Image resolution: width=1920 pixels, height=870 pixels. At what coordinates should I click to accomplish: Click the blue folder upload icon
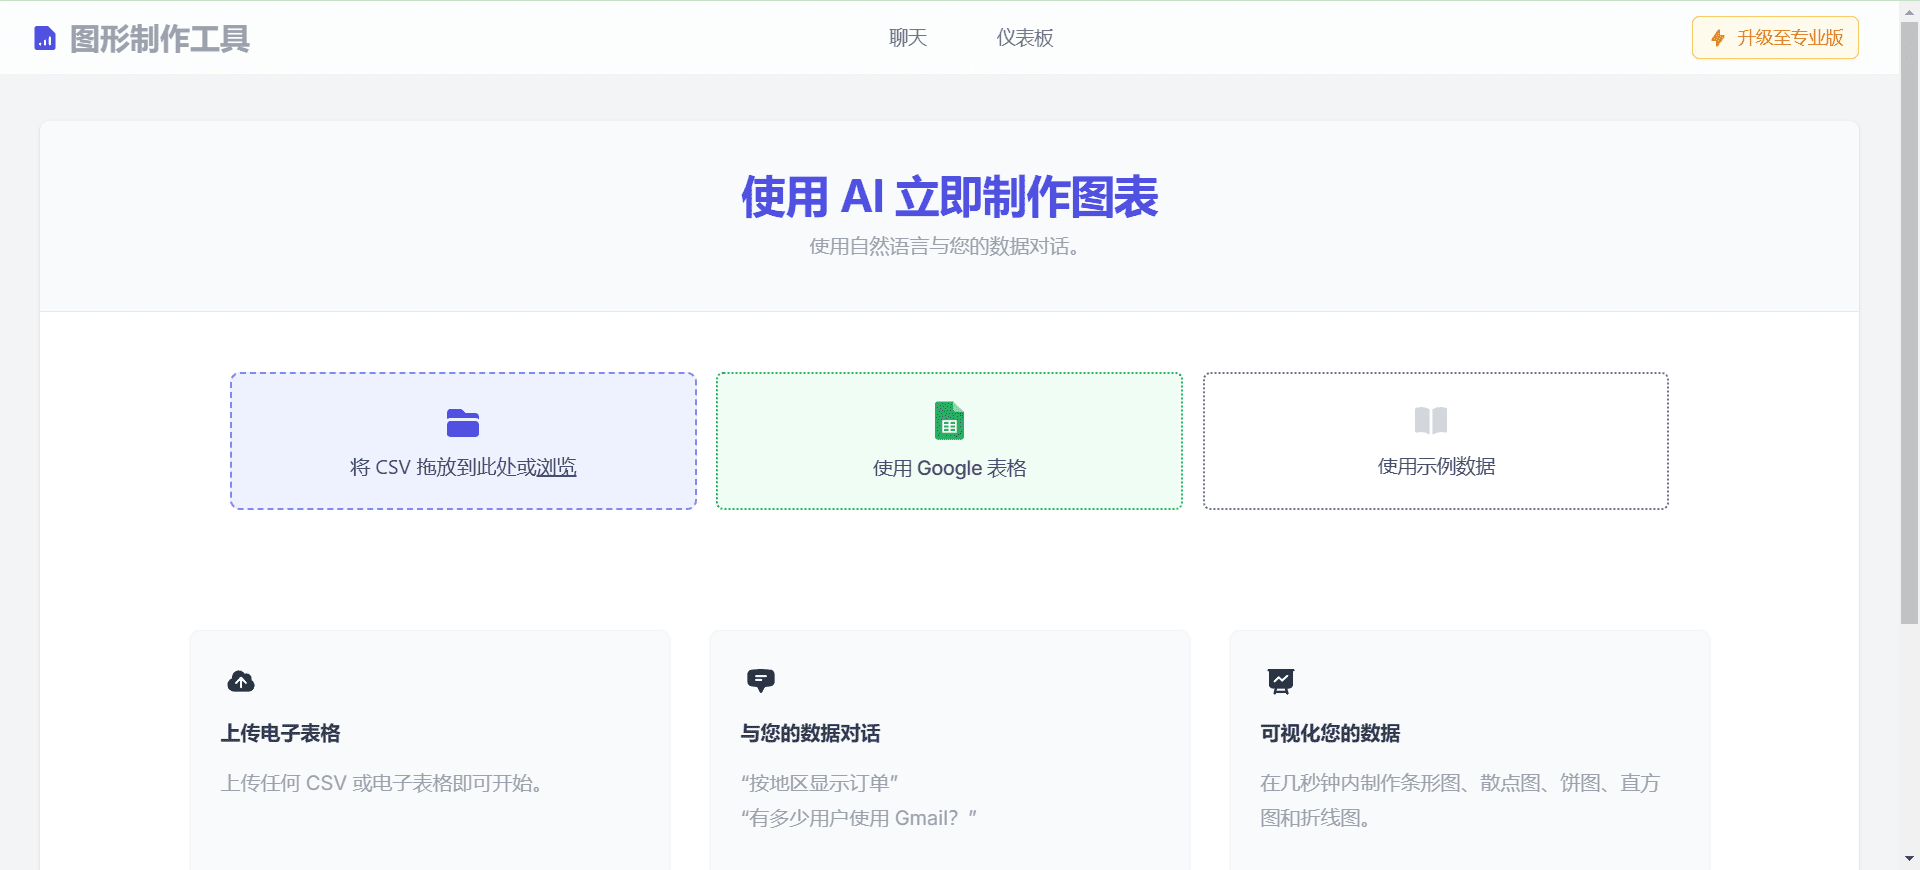point(463,423)
